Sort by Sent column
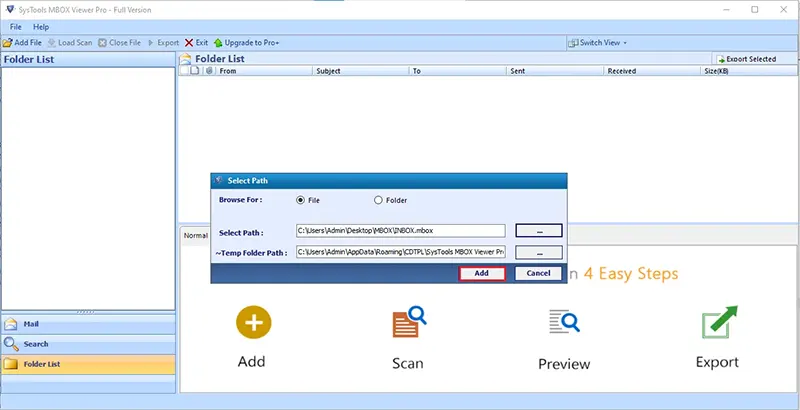The height and width of the screenshot is (410, 800). click(x=555, y=71)
